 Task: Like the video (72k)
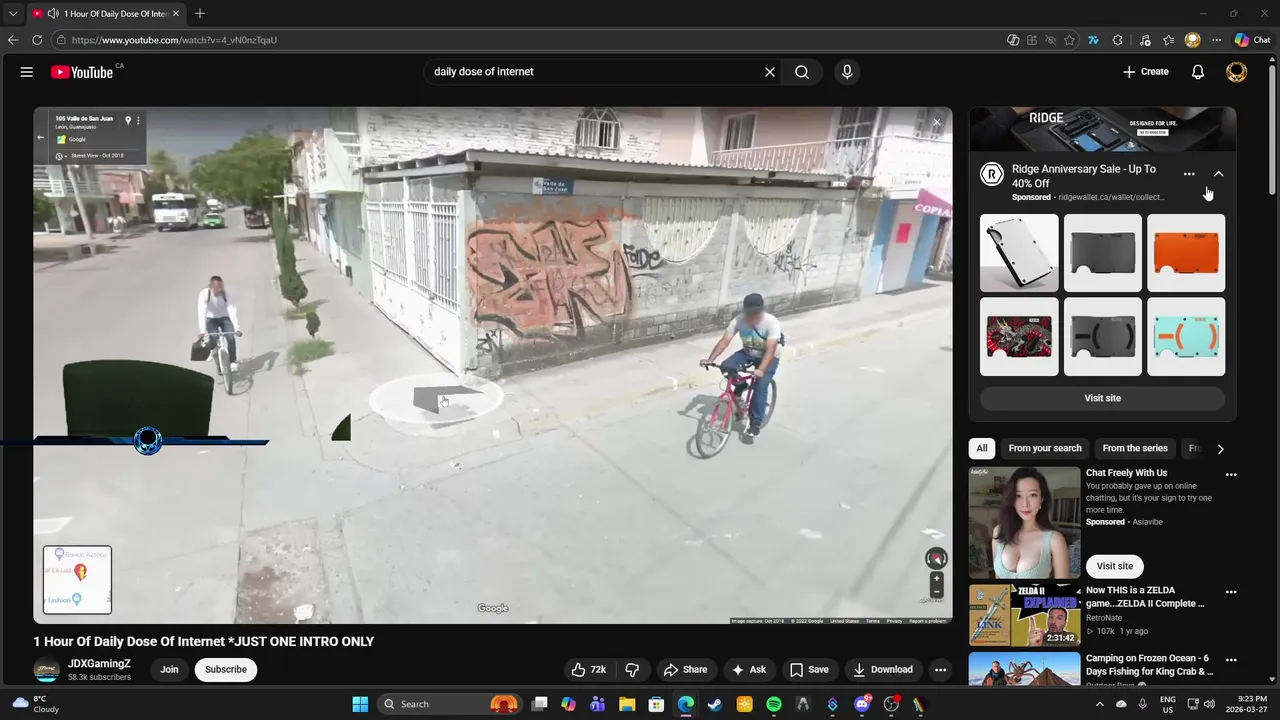coord(588,670)
